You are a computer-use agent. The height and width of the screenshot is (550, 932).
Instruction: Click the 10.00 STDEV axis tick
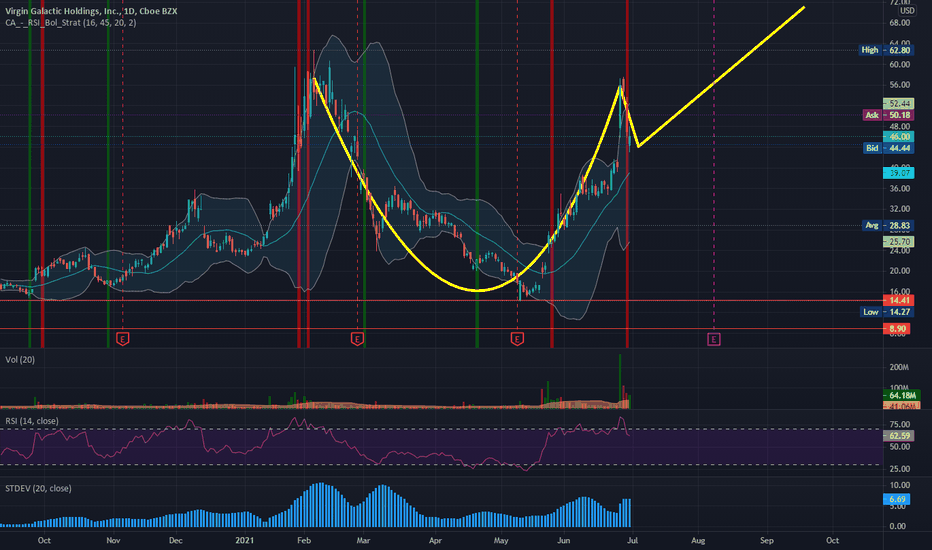[899, 485]
